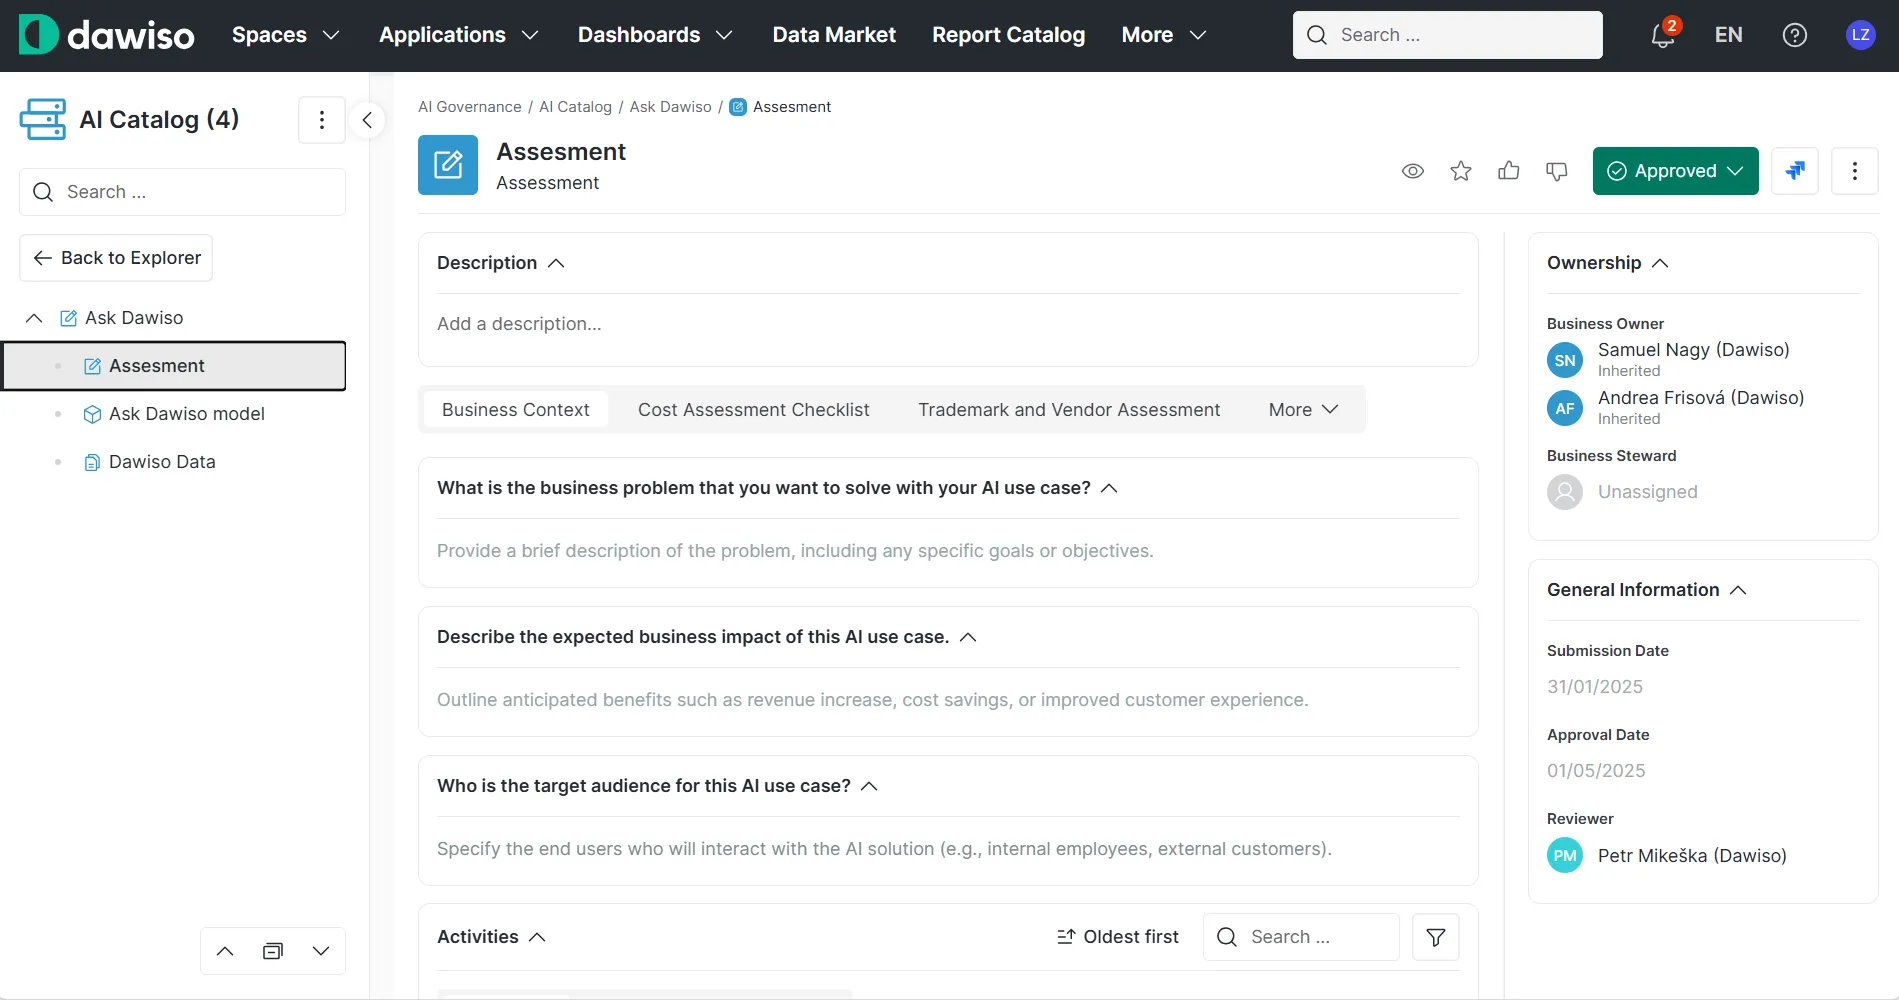Viewport: 1899px width, 1000px height.
Task: Go to Data Market
Action: [834, 35]
